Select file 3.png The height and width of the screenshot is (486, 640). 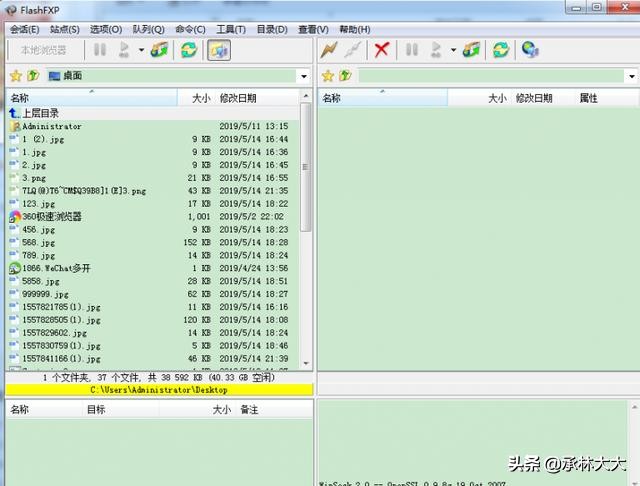tap(153, 178)
